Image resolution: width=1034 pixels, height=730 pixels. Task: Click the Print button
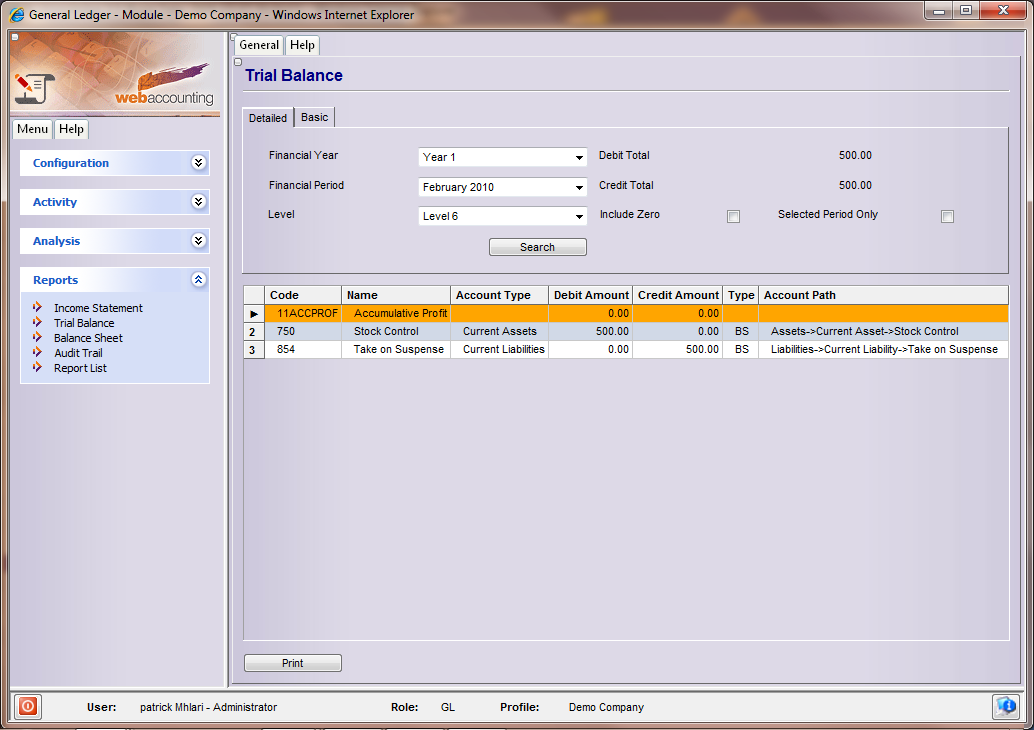292,663
